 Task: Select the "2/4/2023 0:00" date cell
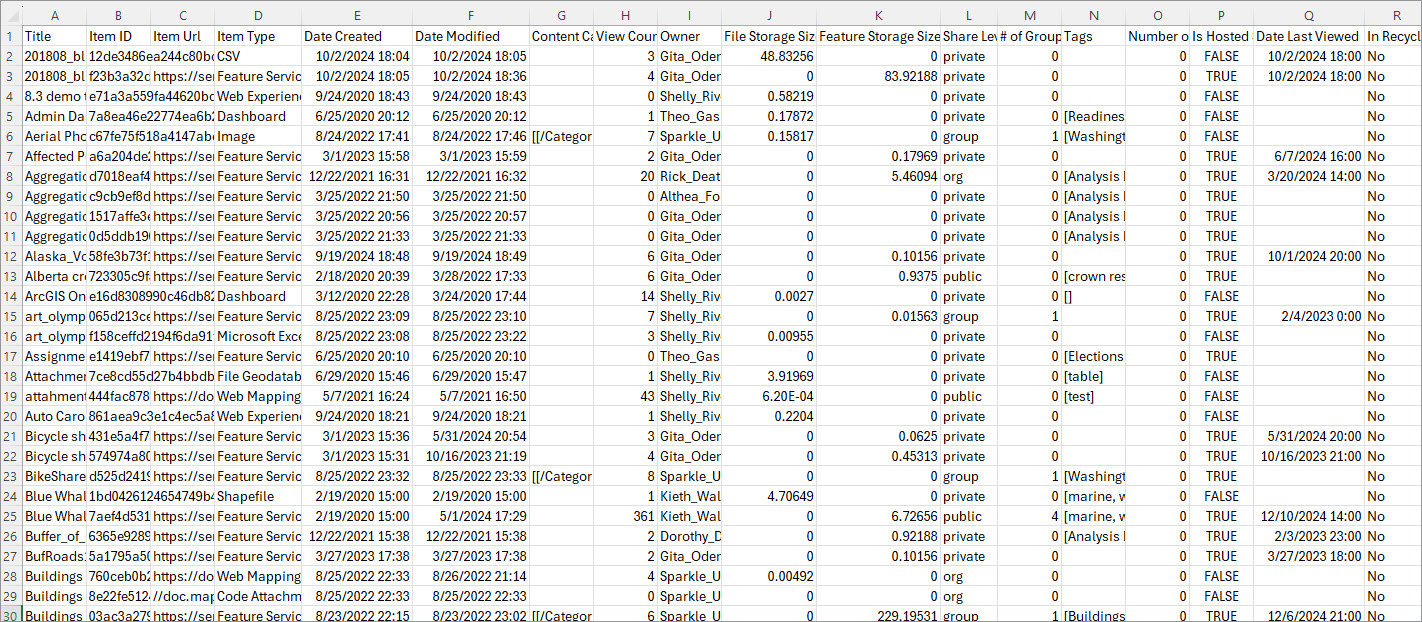(x=1309, y=316)
